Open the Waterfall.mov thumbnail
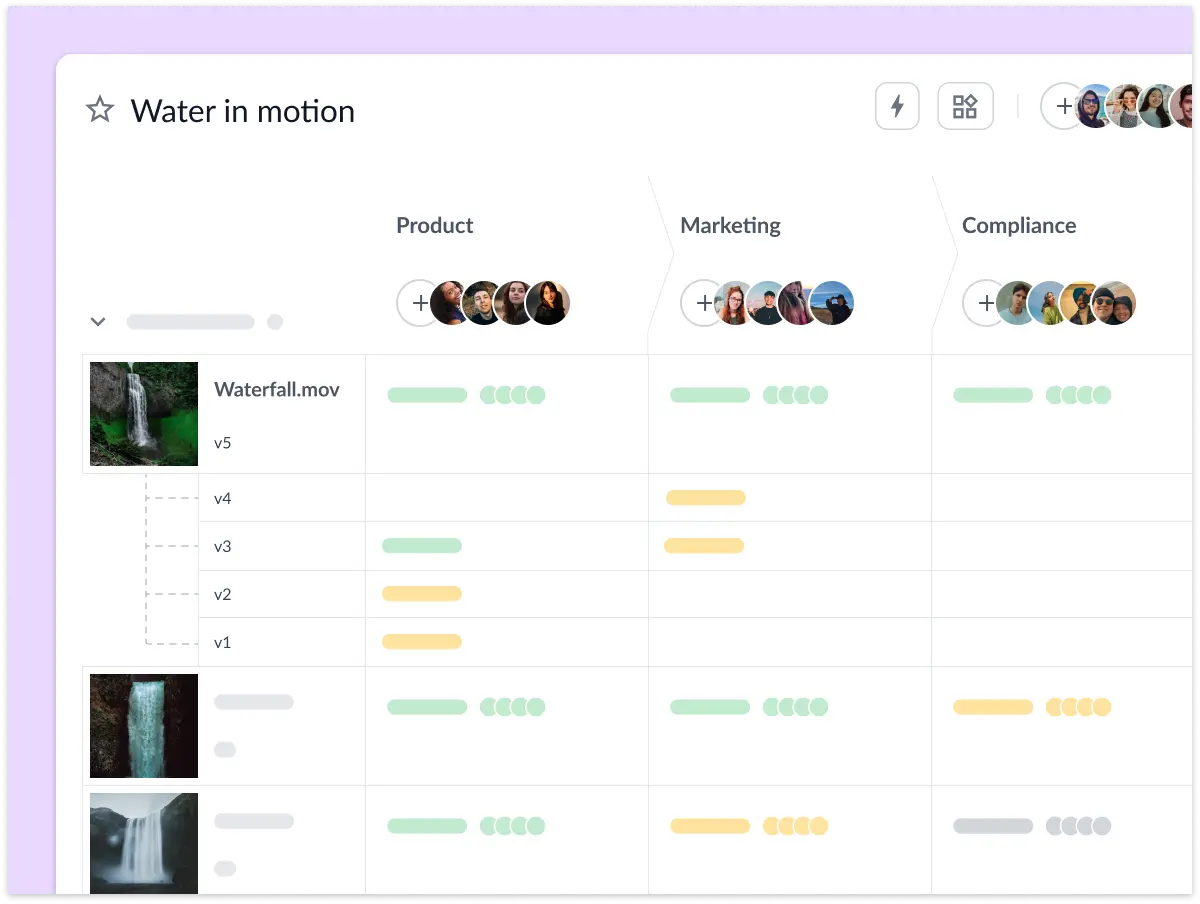 click(x=144, y=414)
